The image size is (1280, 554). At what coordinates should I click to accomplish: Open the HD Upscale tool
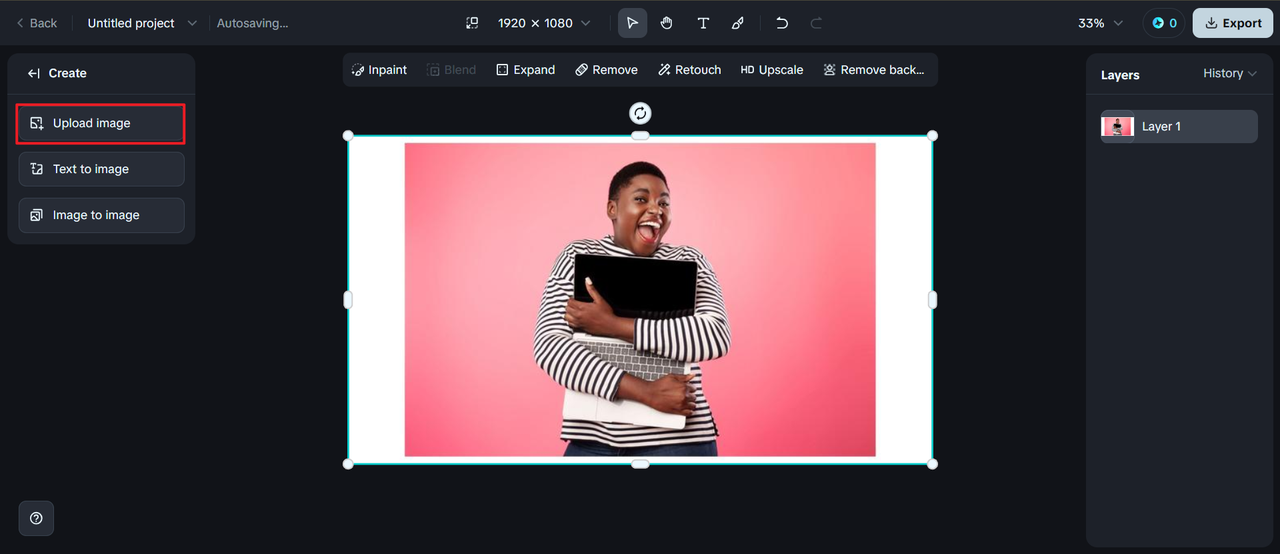pyautogui.click(x=772, y=70)
